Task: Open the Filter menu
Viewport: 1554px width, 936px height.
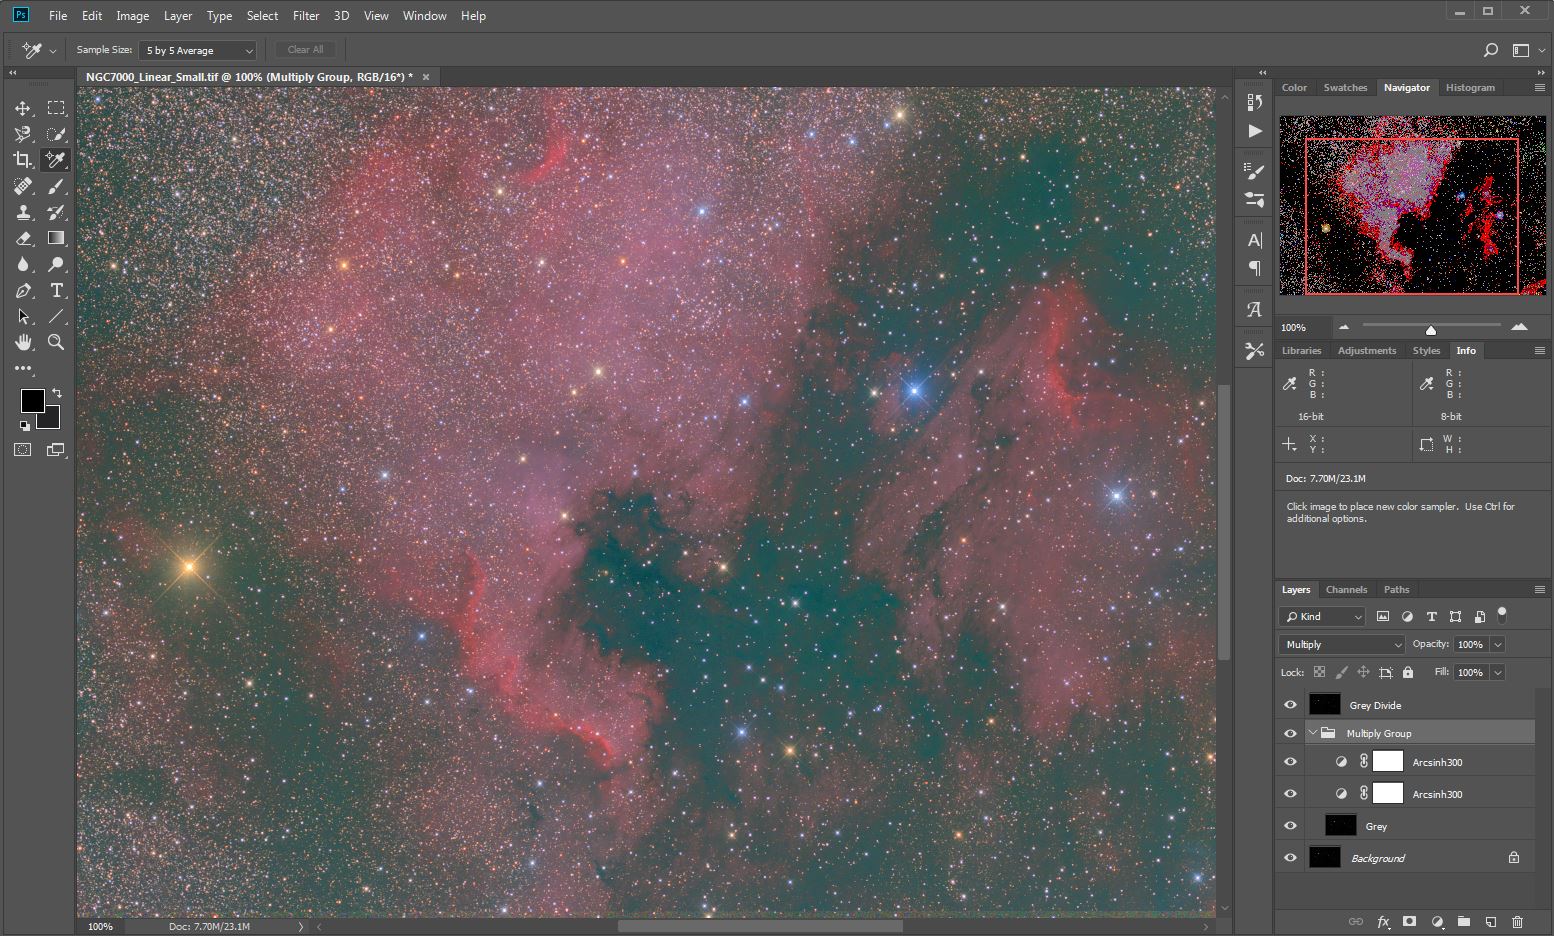Action: 306,16
